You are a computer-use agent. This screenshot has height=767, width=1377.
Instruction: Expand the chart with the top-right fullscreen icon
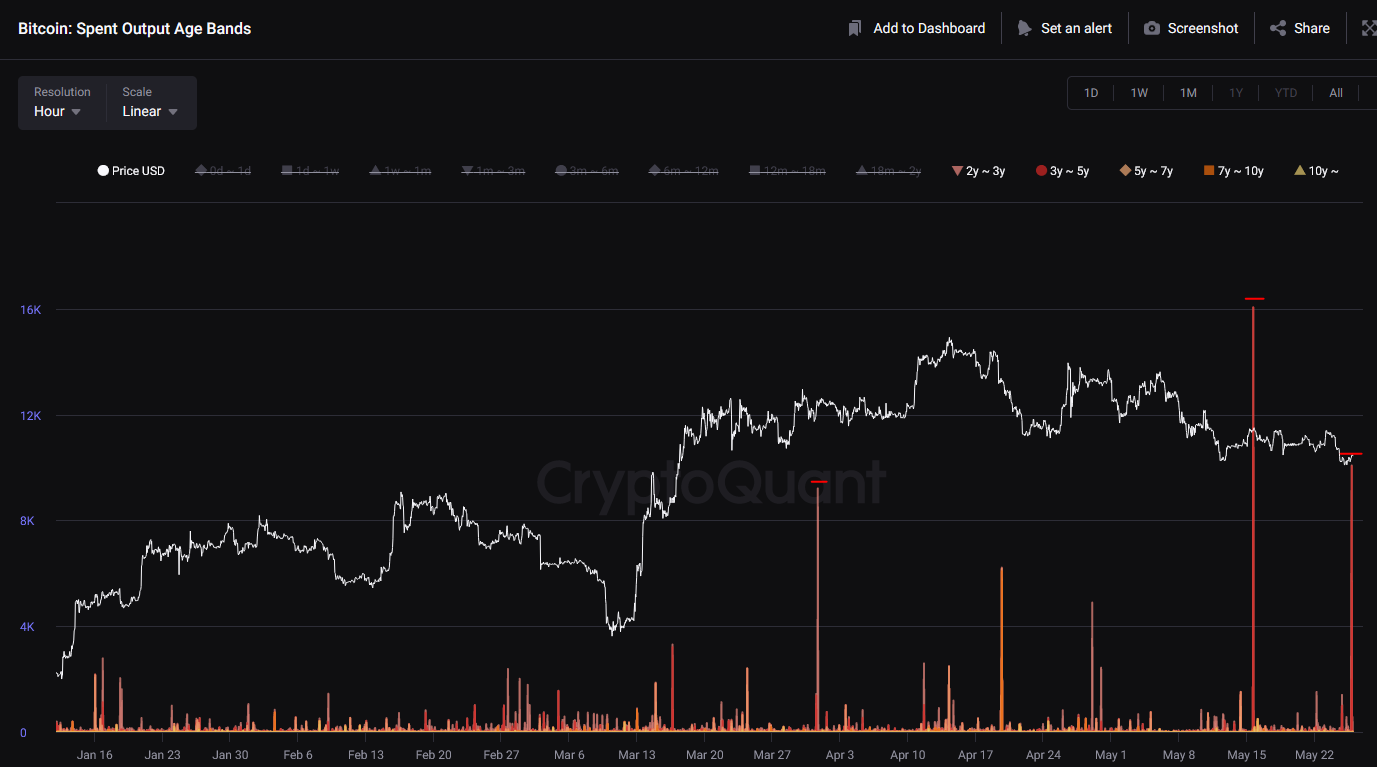[1371, 27]
